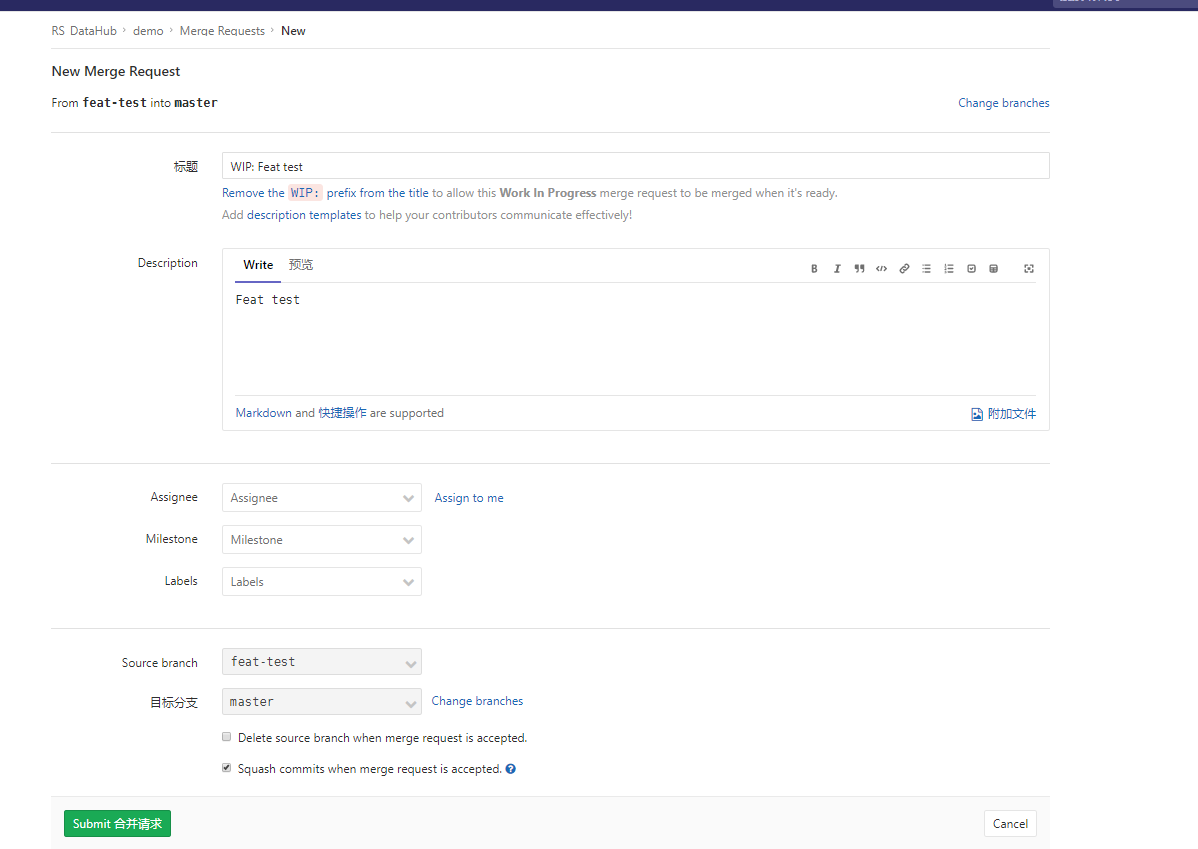Insert a bulleted list

[x=926, y=268]
